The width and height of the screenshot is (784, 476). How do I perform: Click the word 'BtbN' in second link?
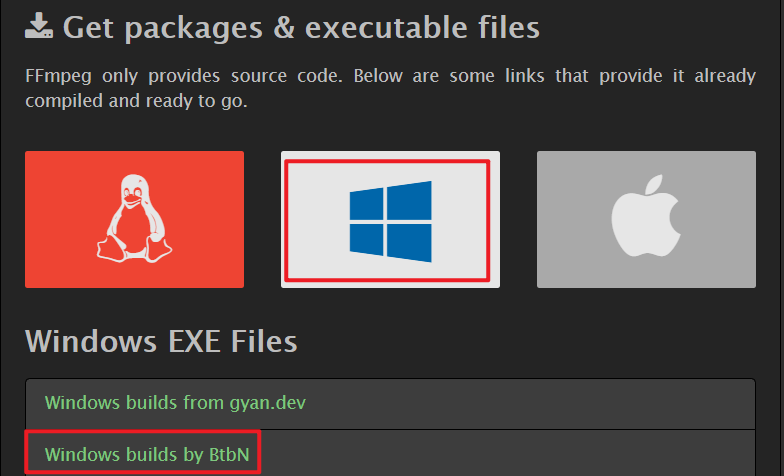(229, 454)
